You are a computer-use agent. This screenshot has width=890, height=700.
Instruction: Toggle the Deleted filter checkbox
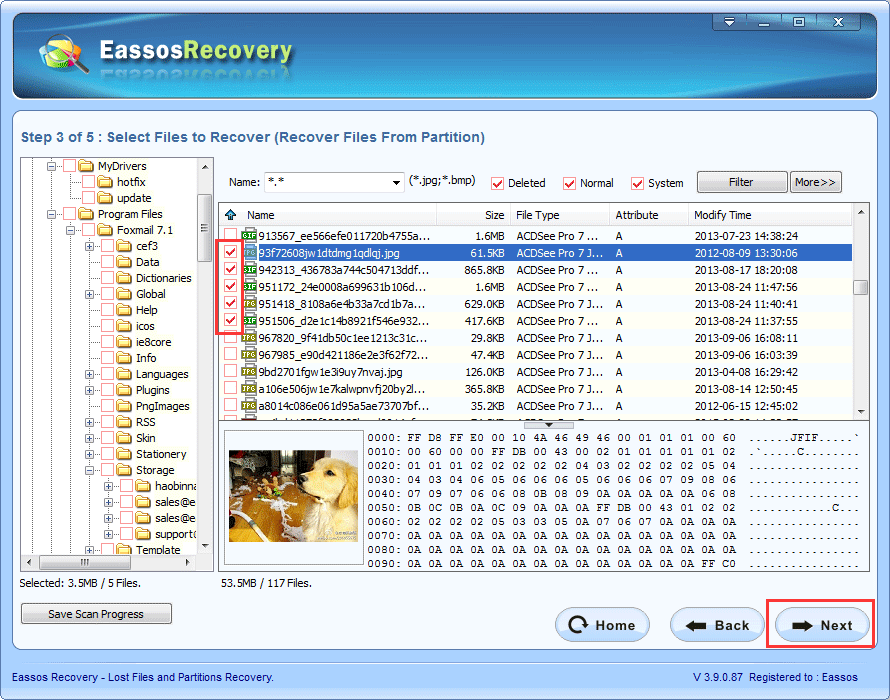click(497, 183)
